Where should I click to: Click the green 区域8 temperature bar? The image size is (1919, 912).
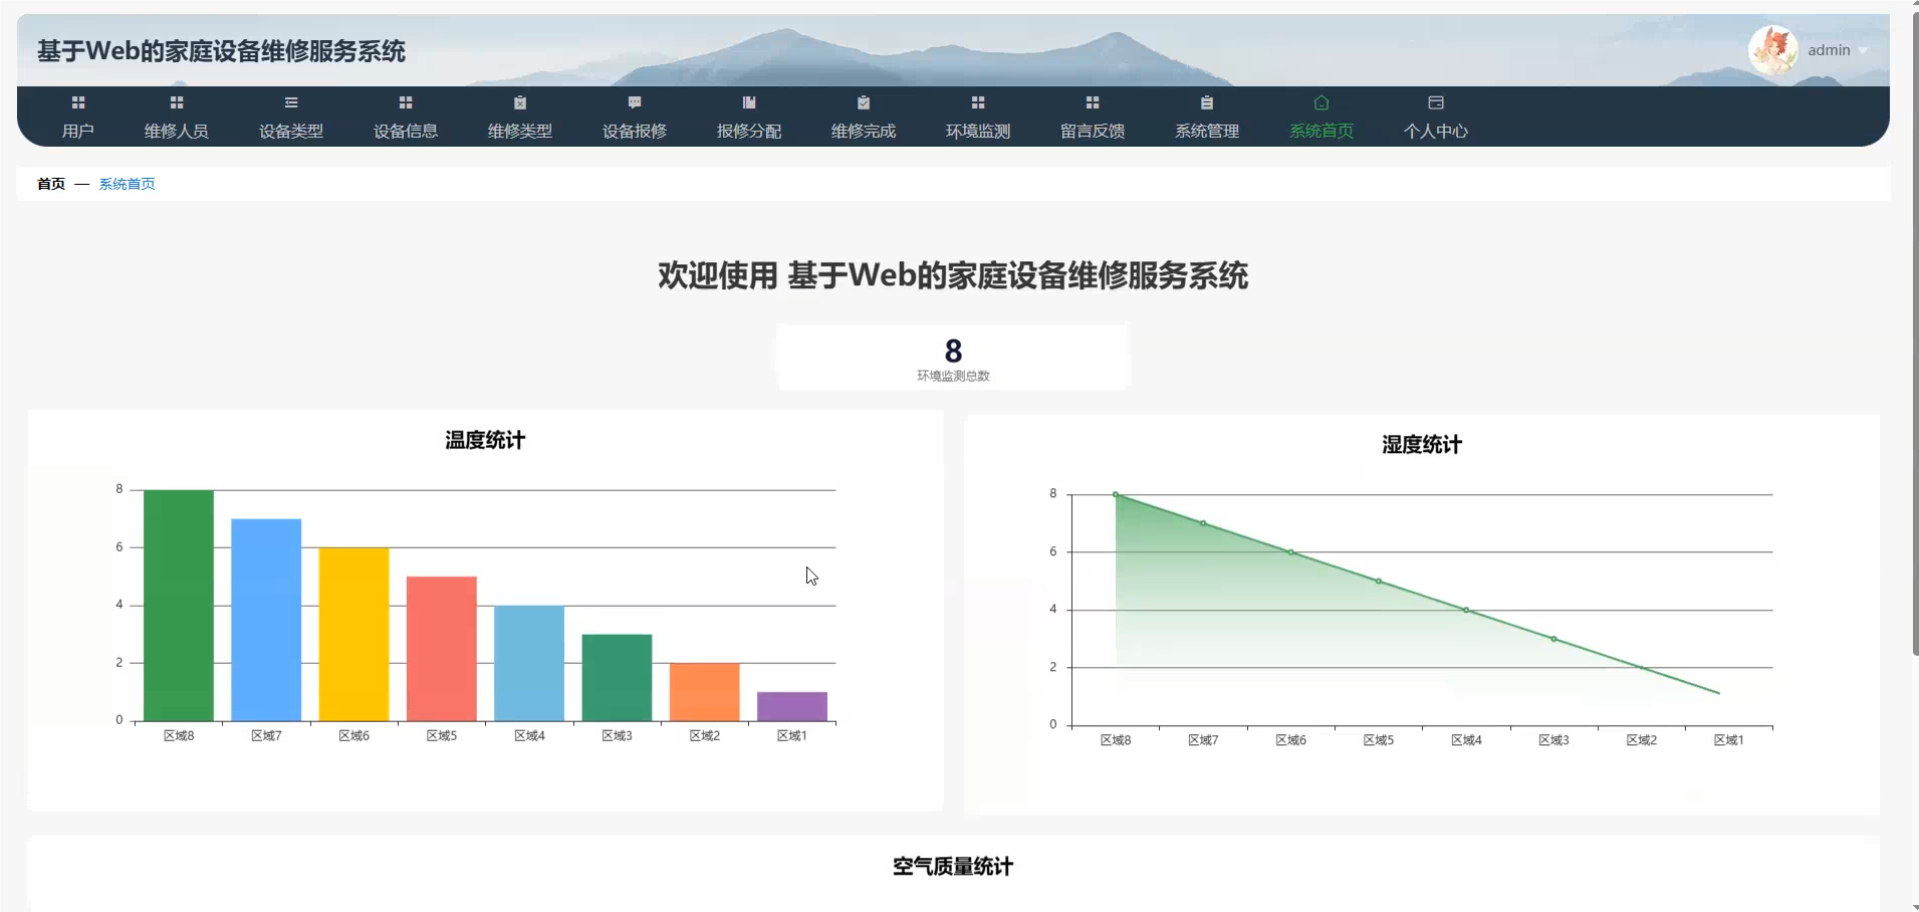pyautogui.click(x=179, y=605)
